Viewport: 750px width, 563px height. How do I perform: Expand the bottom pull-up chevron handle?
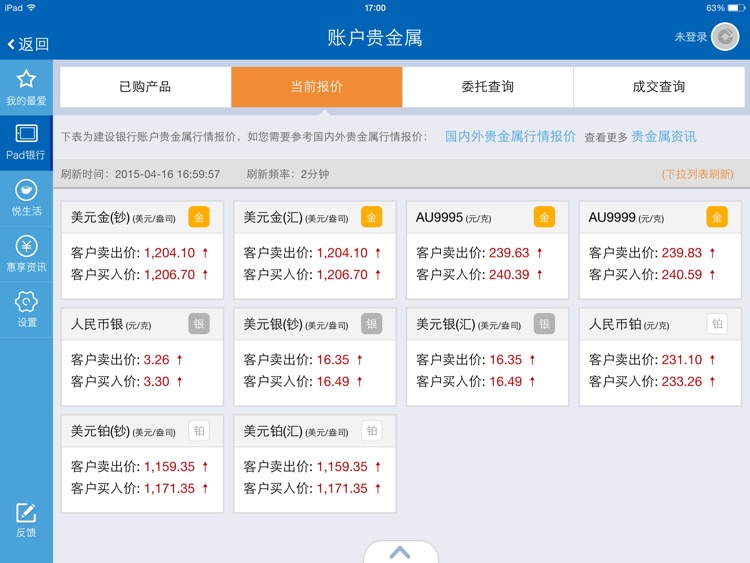tap(400, 552)
